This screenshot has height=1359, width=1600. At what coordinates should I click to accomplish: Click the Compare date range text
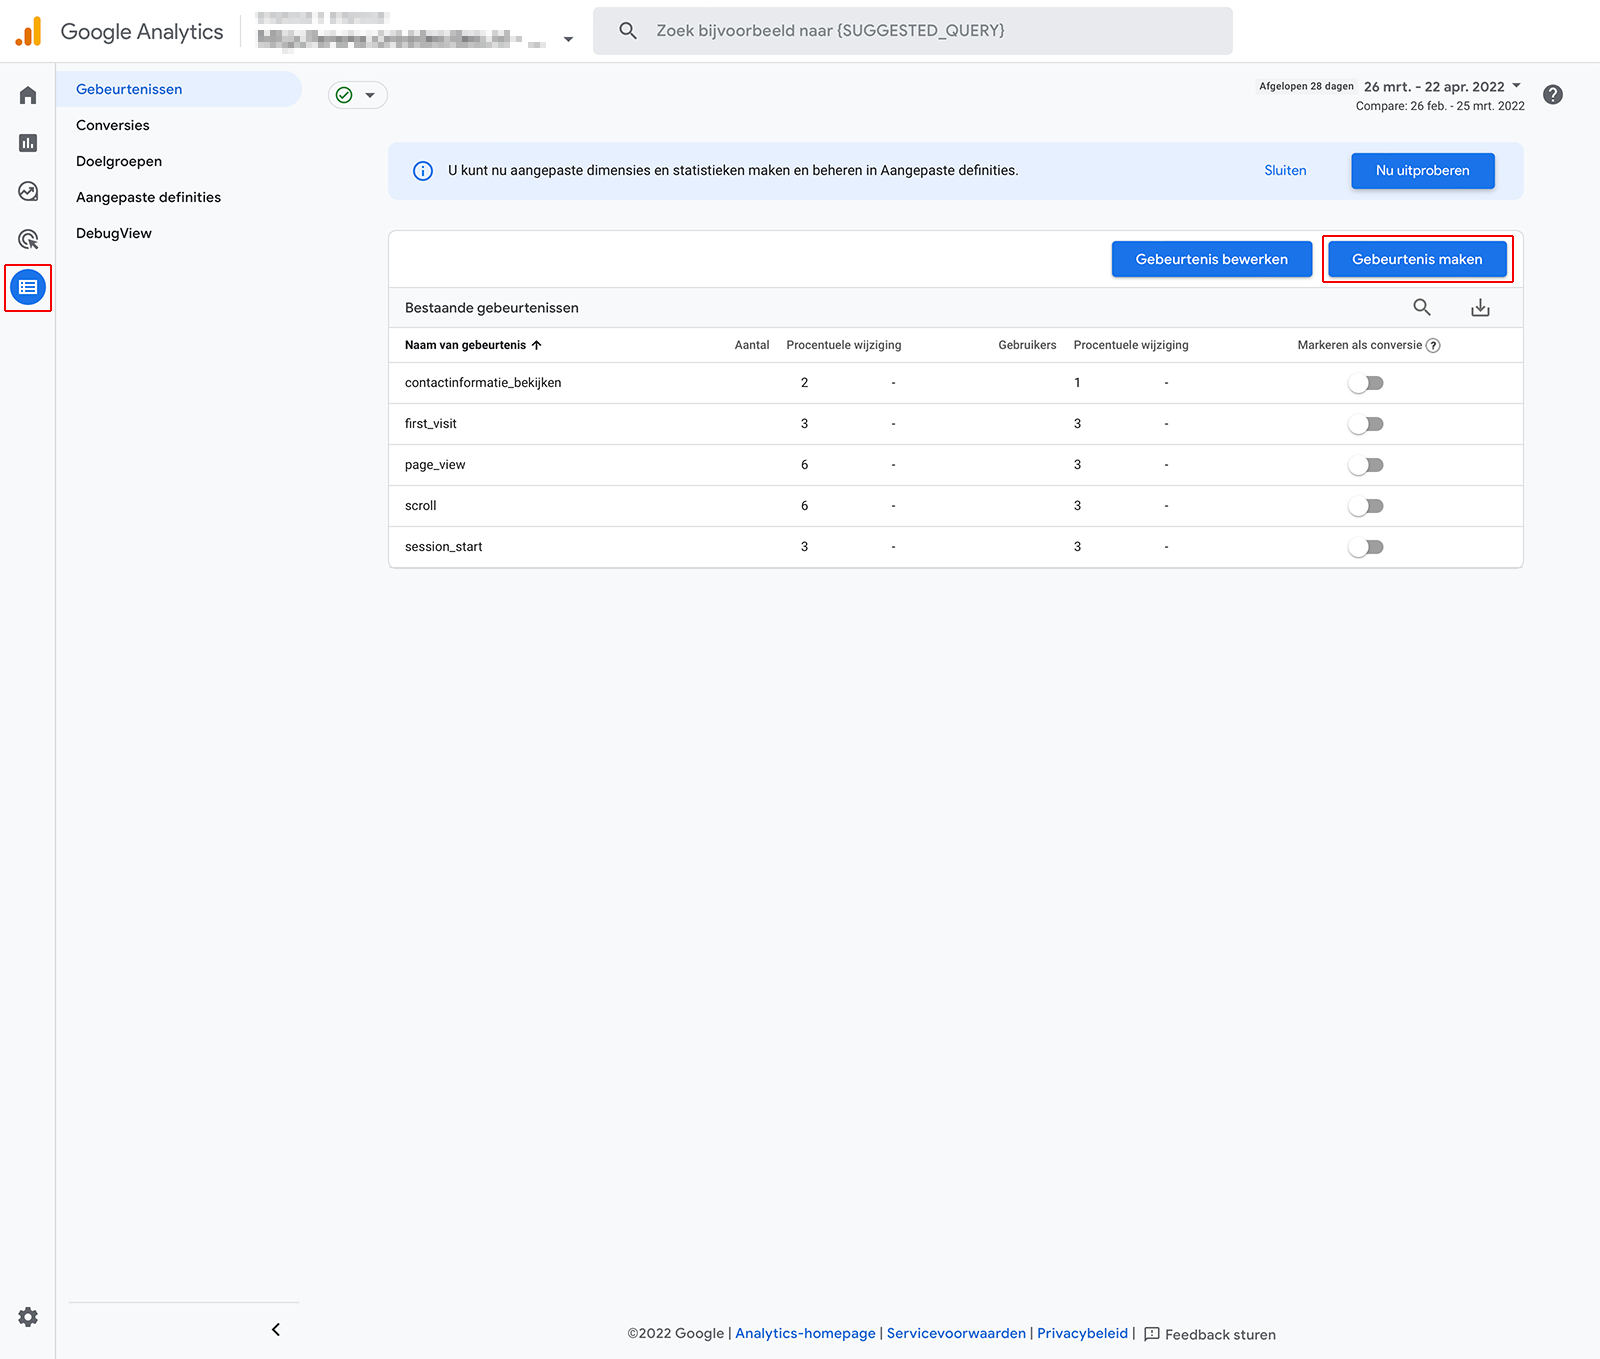point(1440,106)
